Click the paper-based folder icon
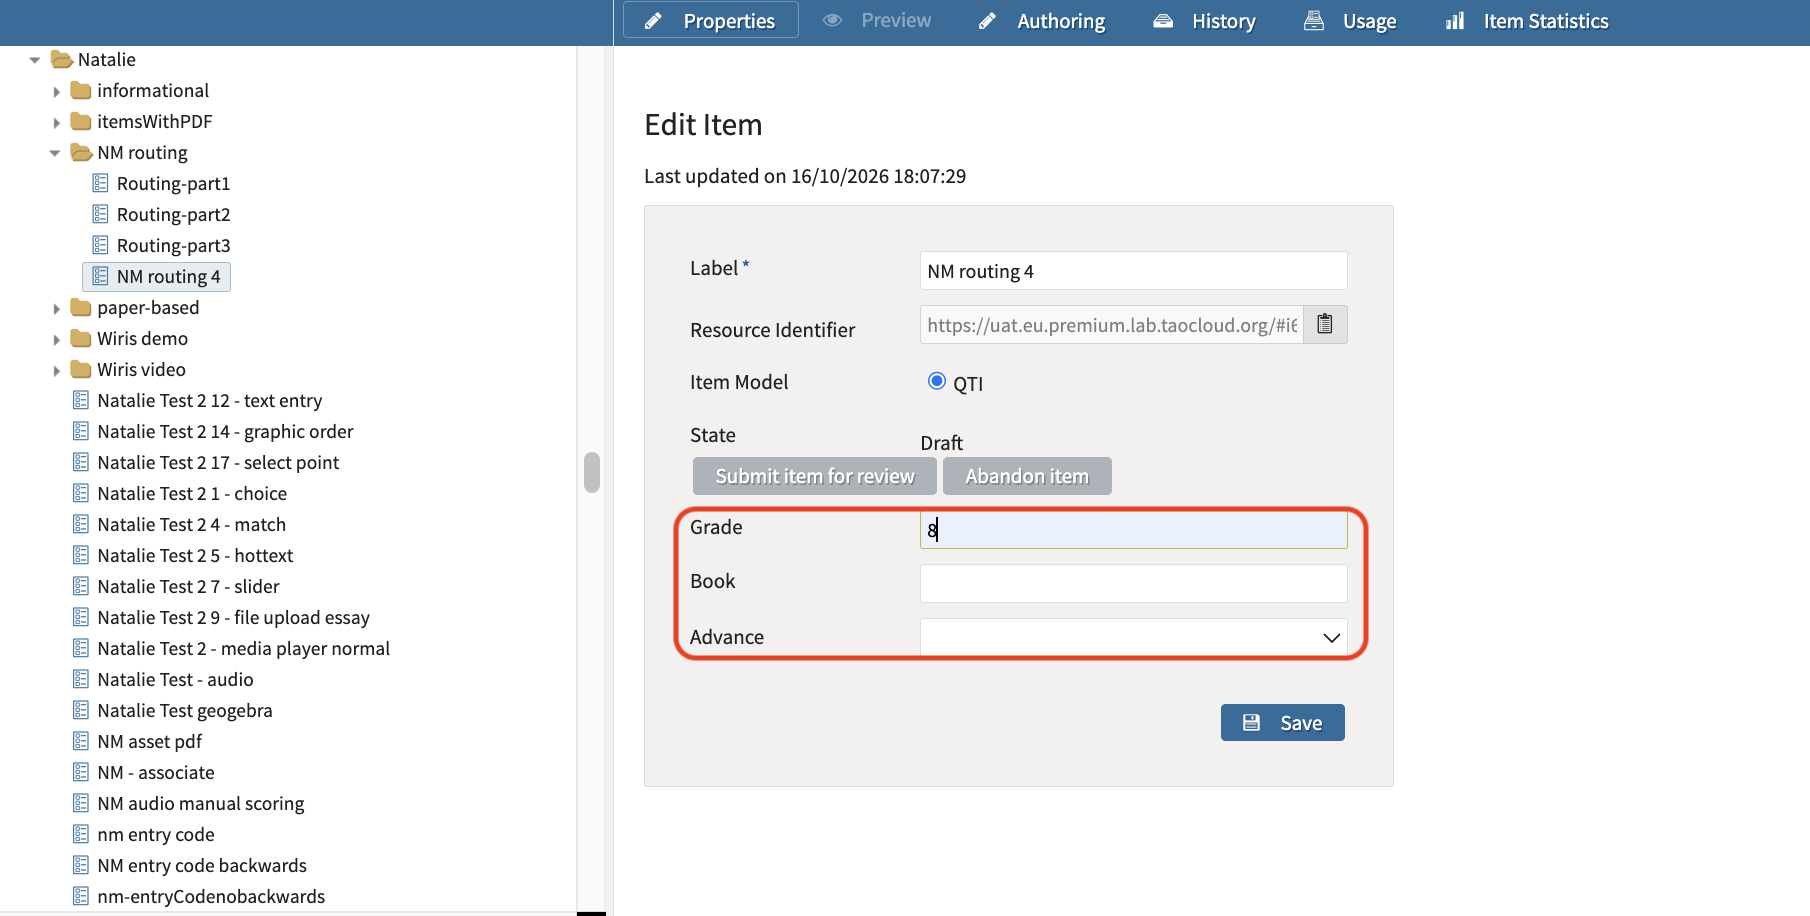1810x916 pixels. click(81, 308)
